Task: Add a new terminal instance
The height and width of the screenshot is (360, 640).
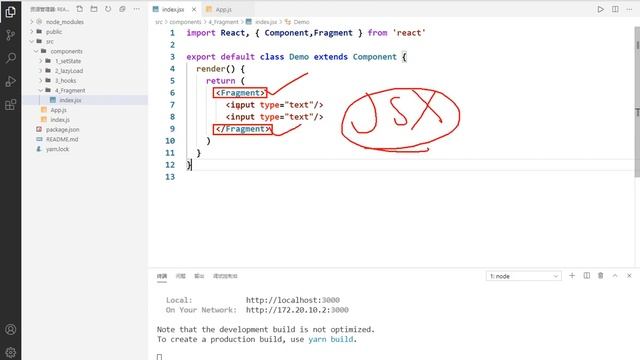Action: pyautogui.click(x=572, y=276)
